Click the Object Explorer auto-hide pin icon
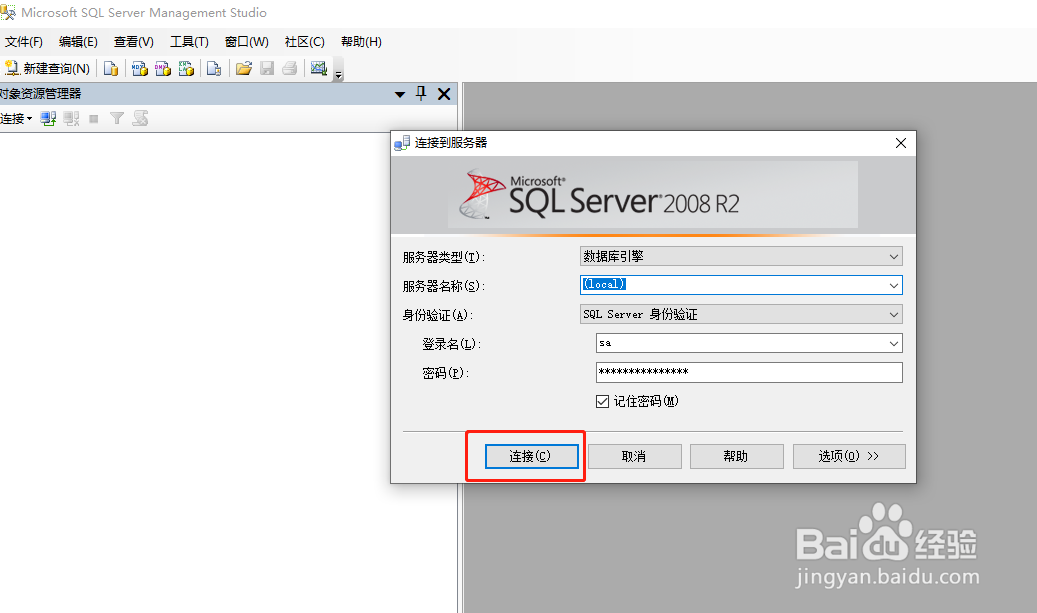This screenshot has width=1037, height=613. point(421,94)
